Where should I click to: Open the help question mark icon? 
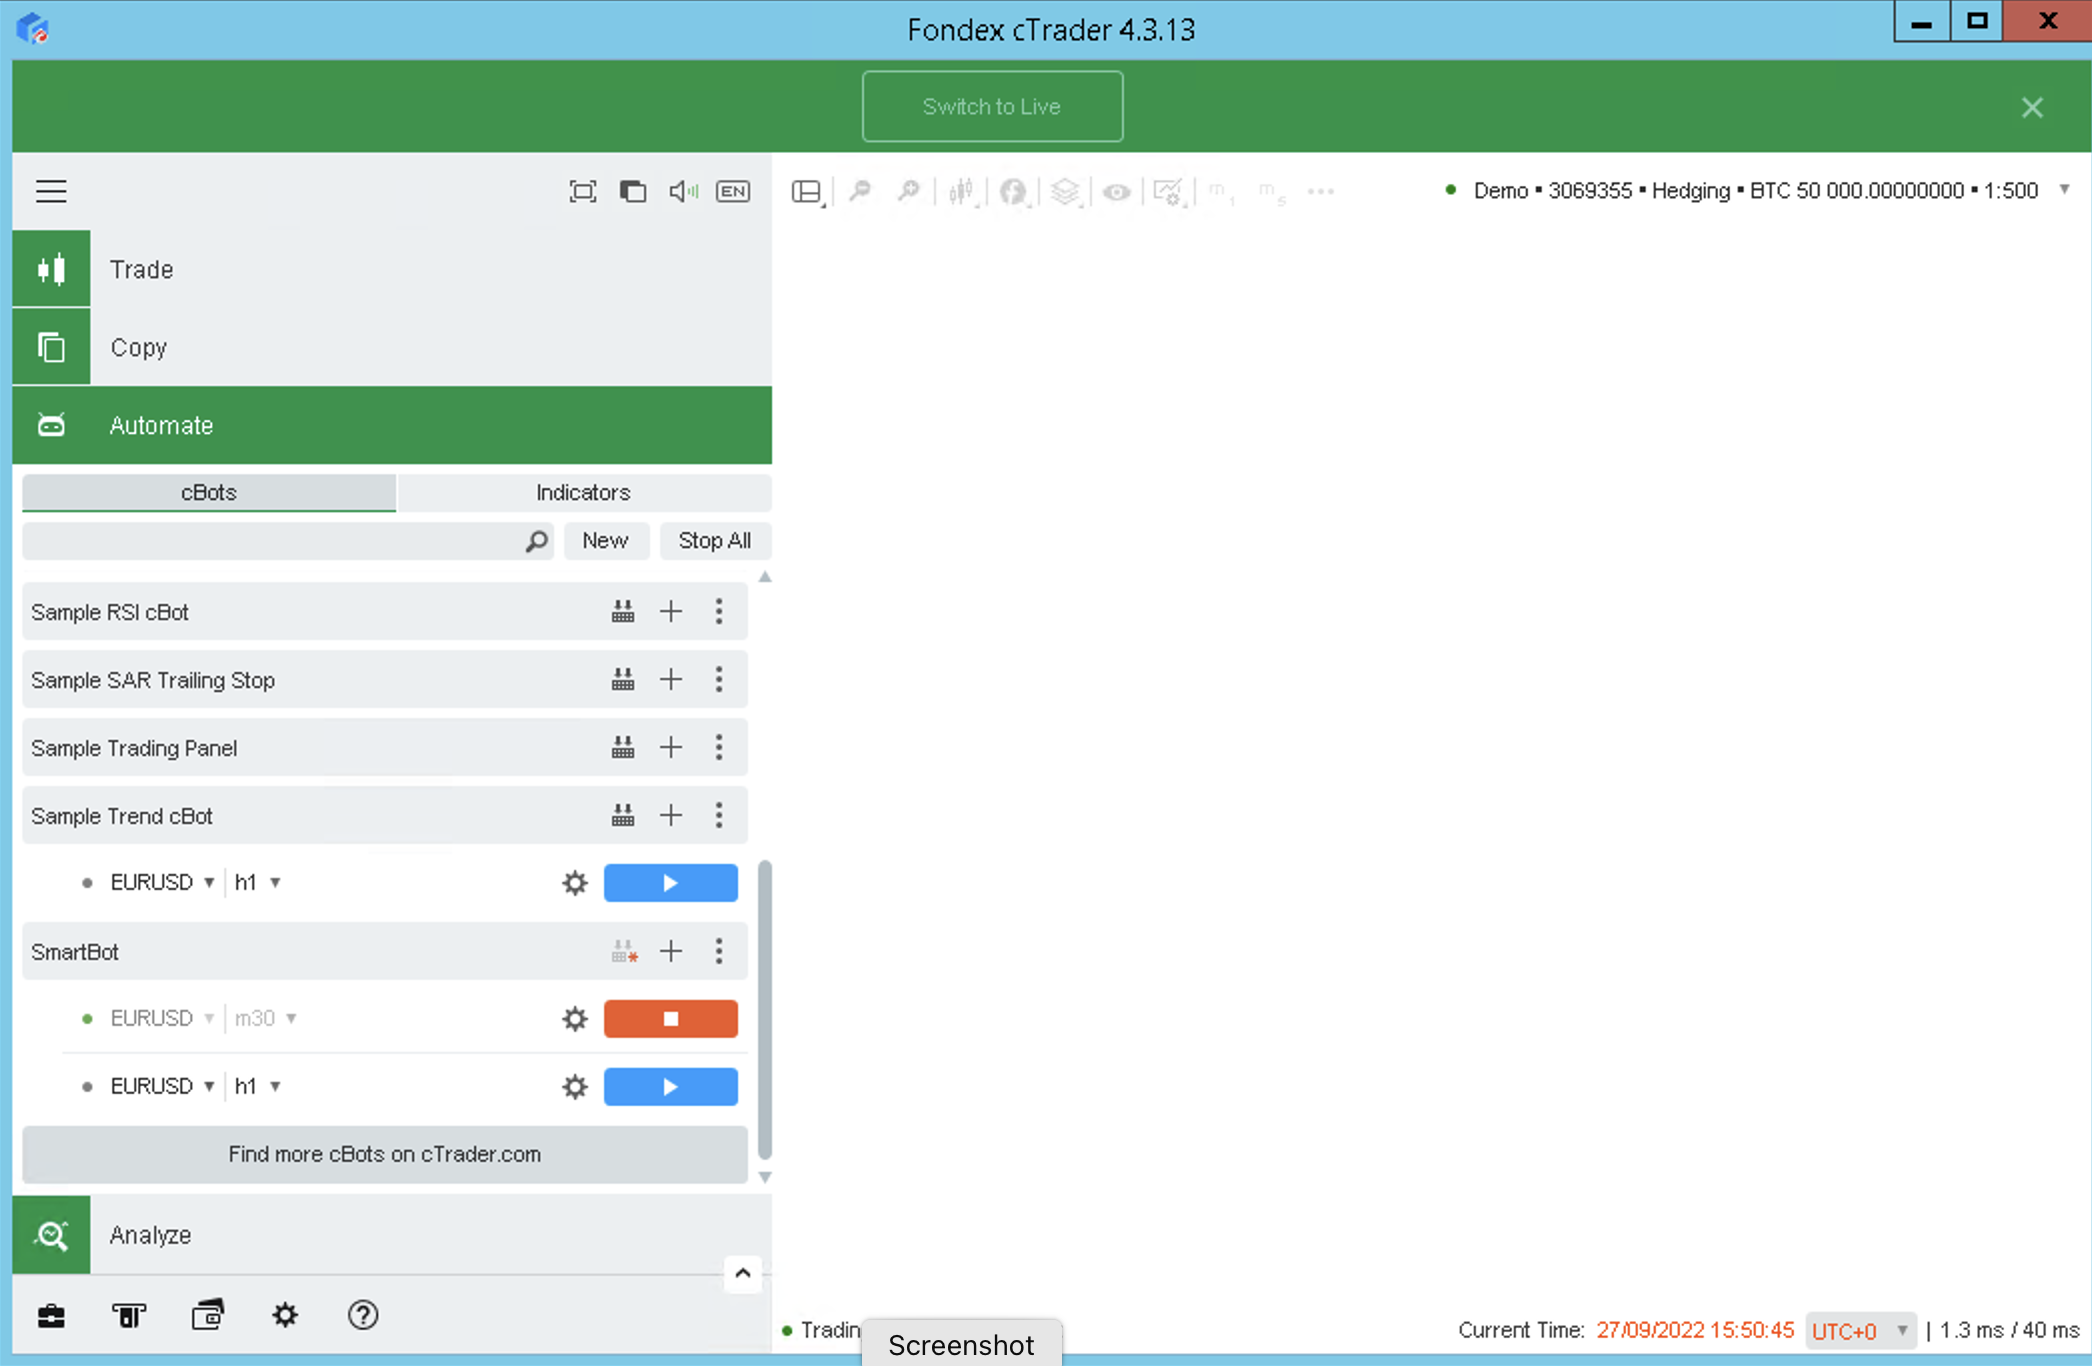[362, 1315]
